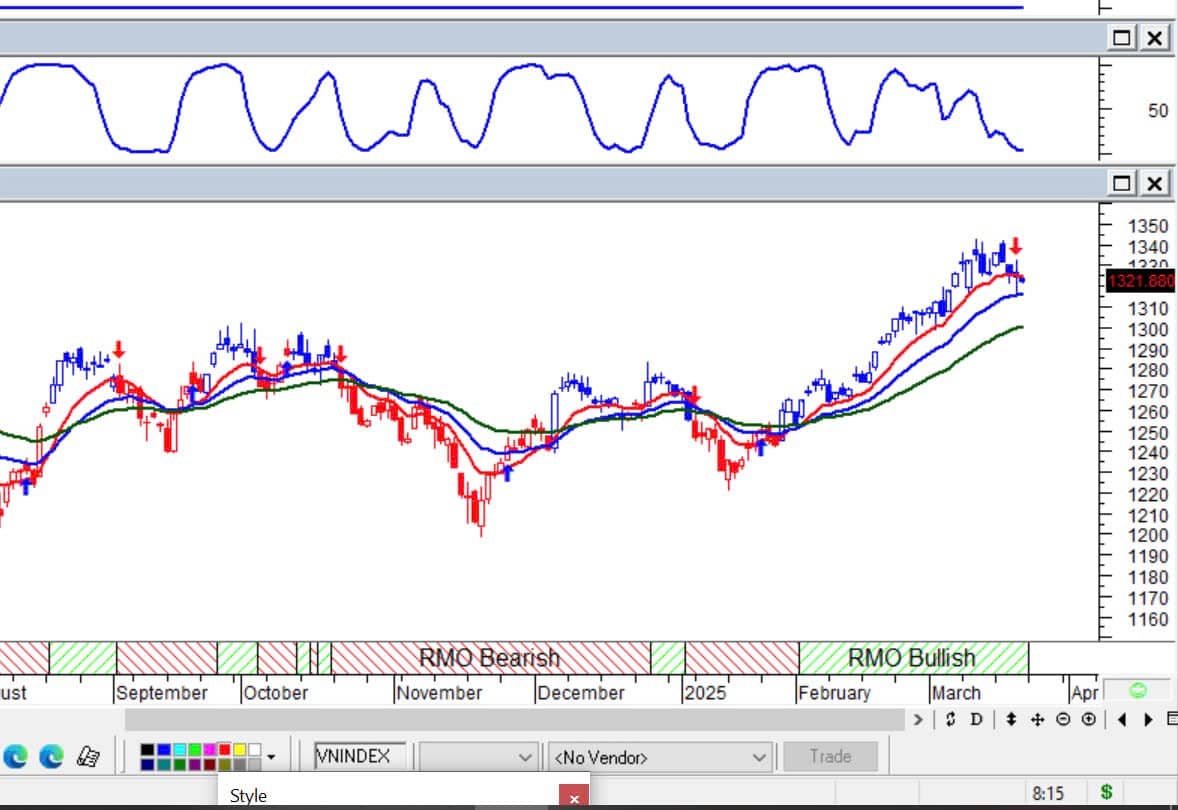Click the D periodicity button
1178x810 pixels.
[x=976, y=719]
